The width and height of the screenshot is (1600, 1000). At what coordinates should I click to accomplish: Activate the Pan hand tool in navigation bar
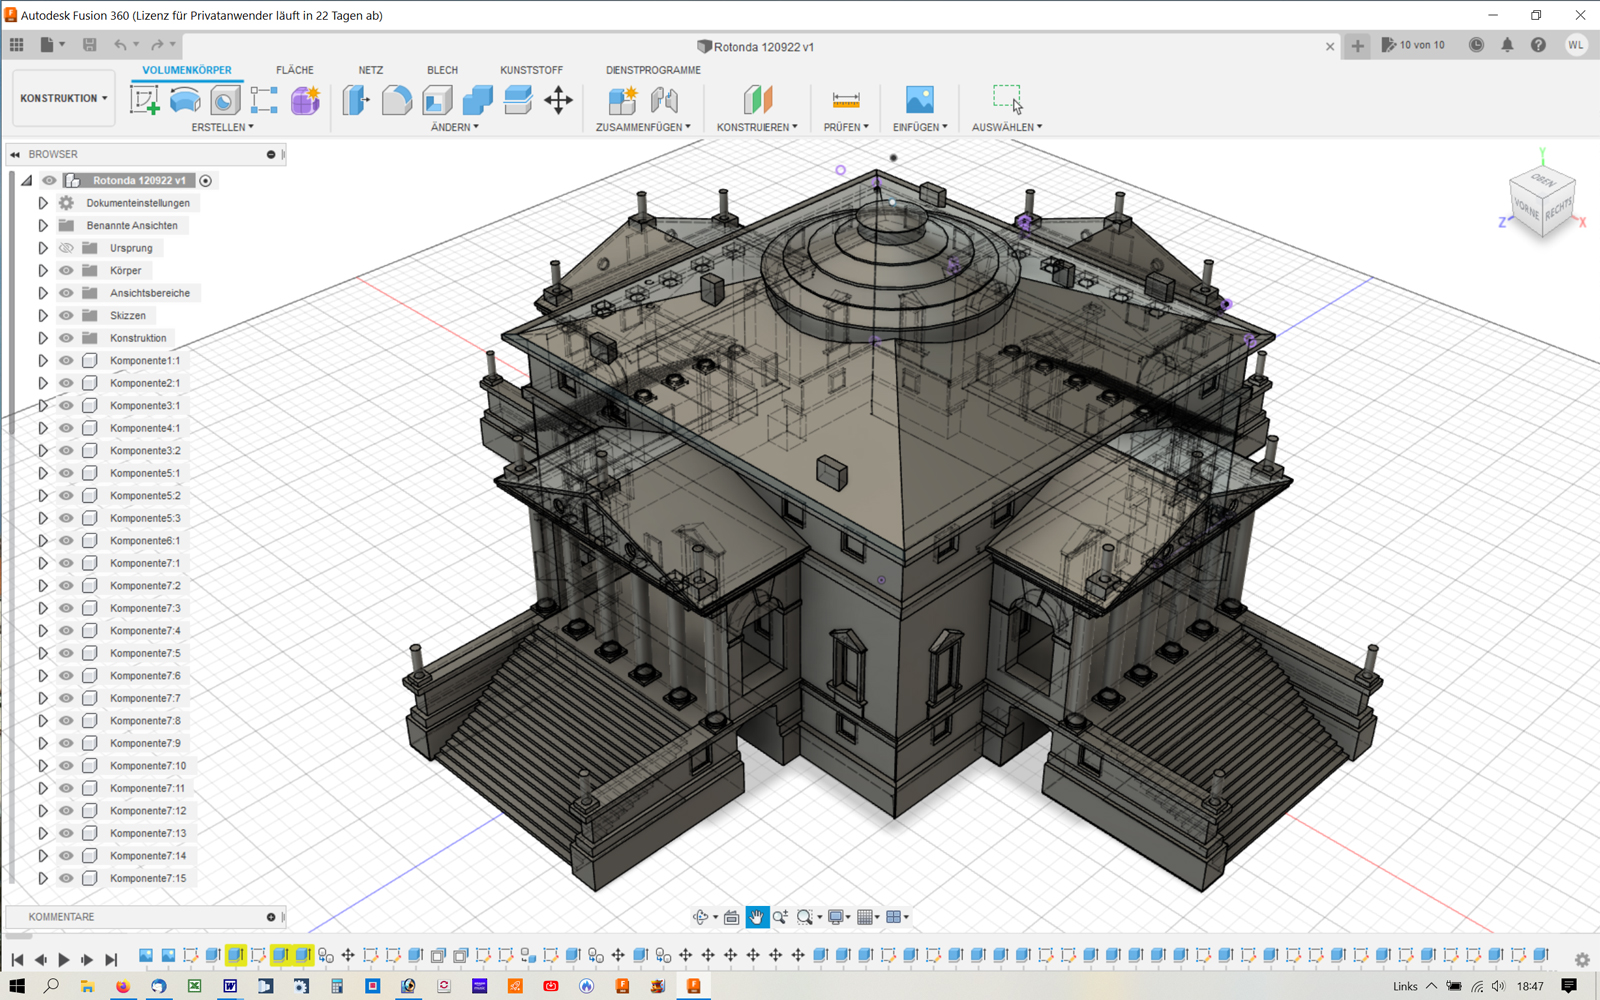point(757,917)
